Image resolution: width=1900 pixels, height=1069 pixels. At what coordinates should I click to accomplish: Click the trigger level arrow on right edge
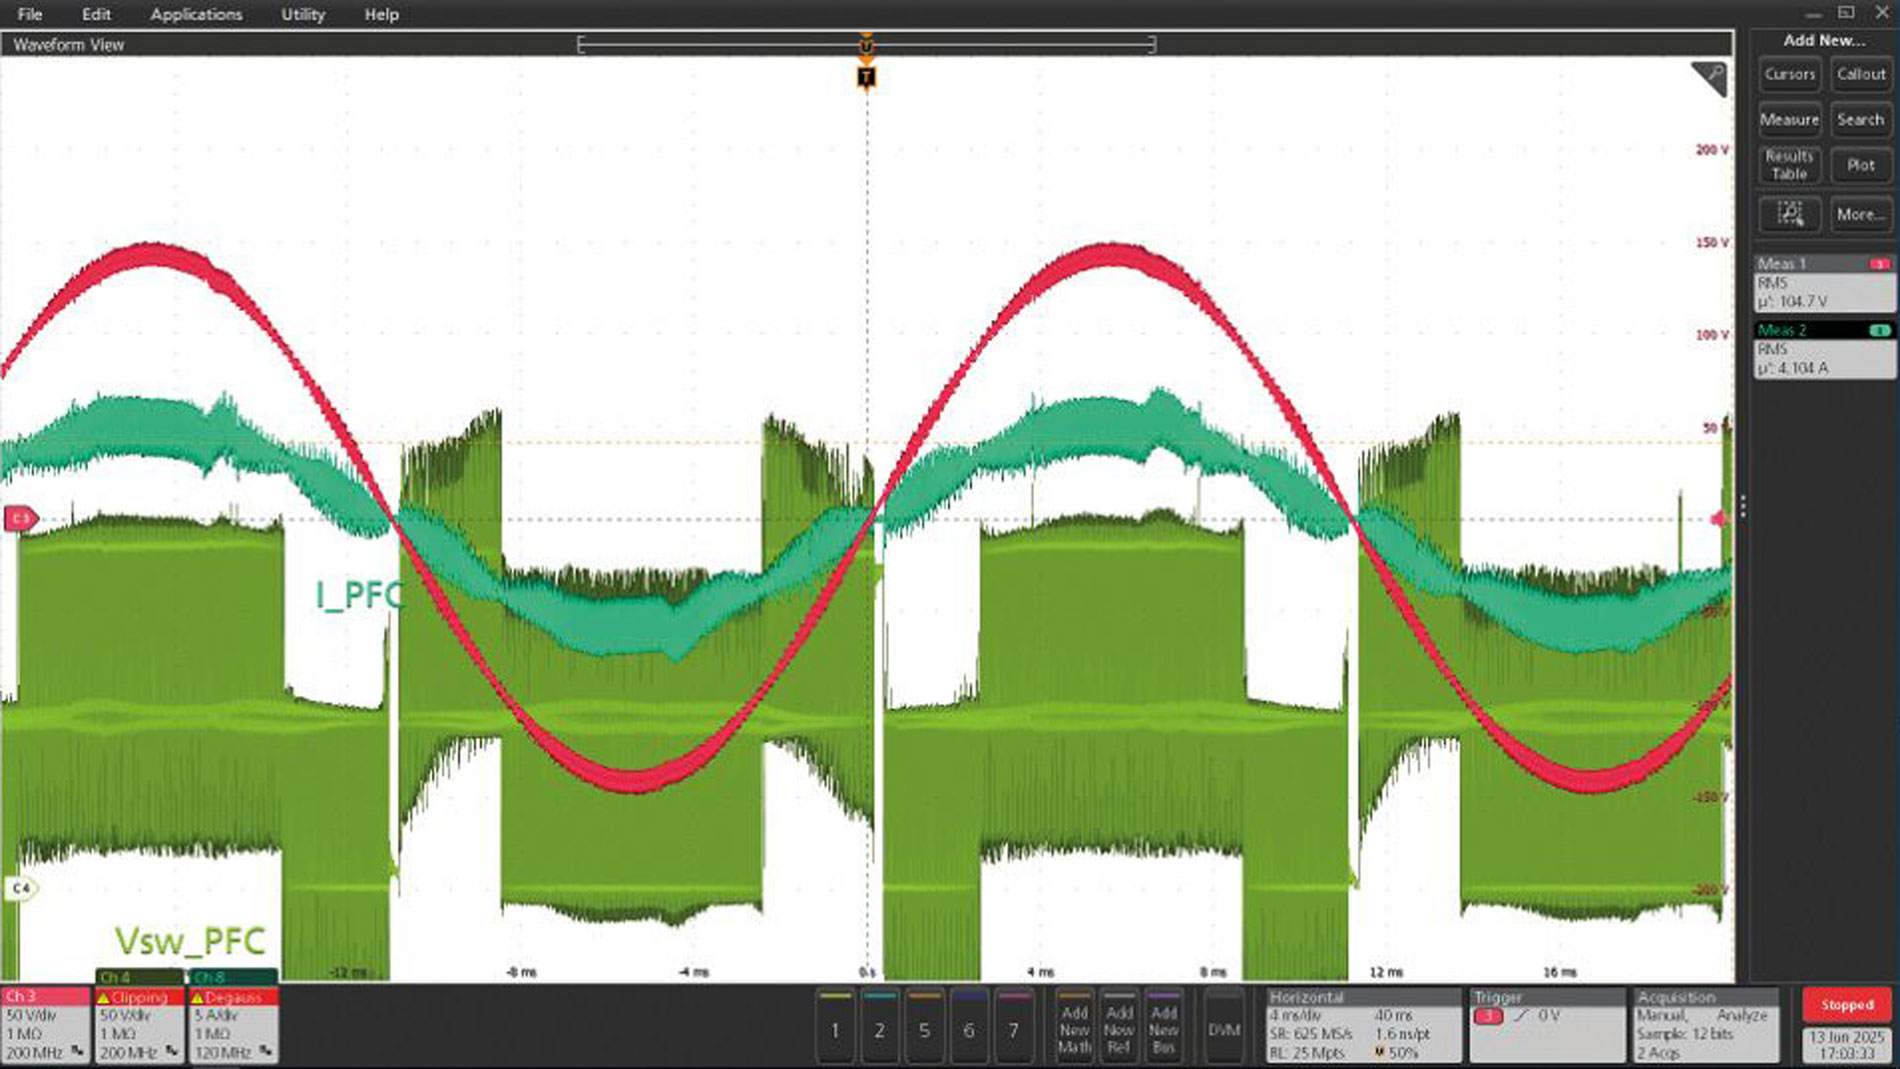tap(1719, 519)
